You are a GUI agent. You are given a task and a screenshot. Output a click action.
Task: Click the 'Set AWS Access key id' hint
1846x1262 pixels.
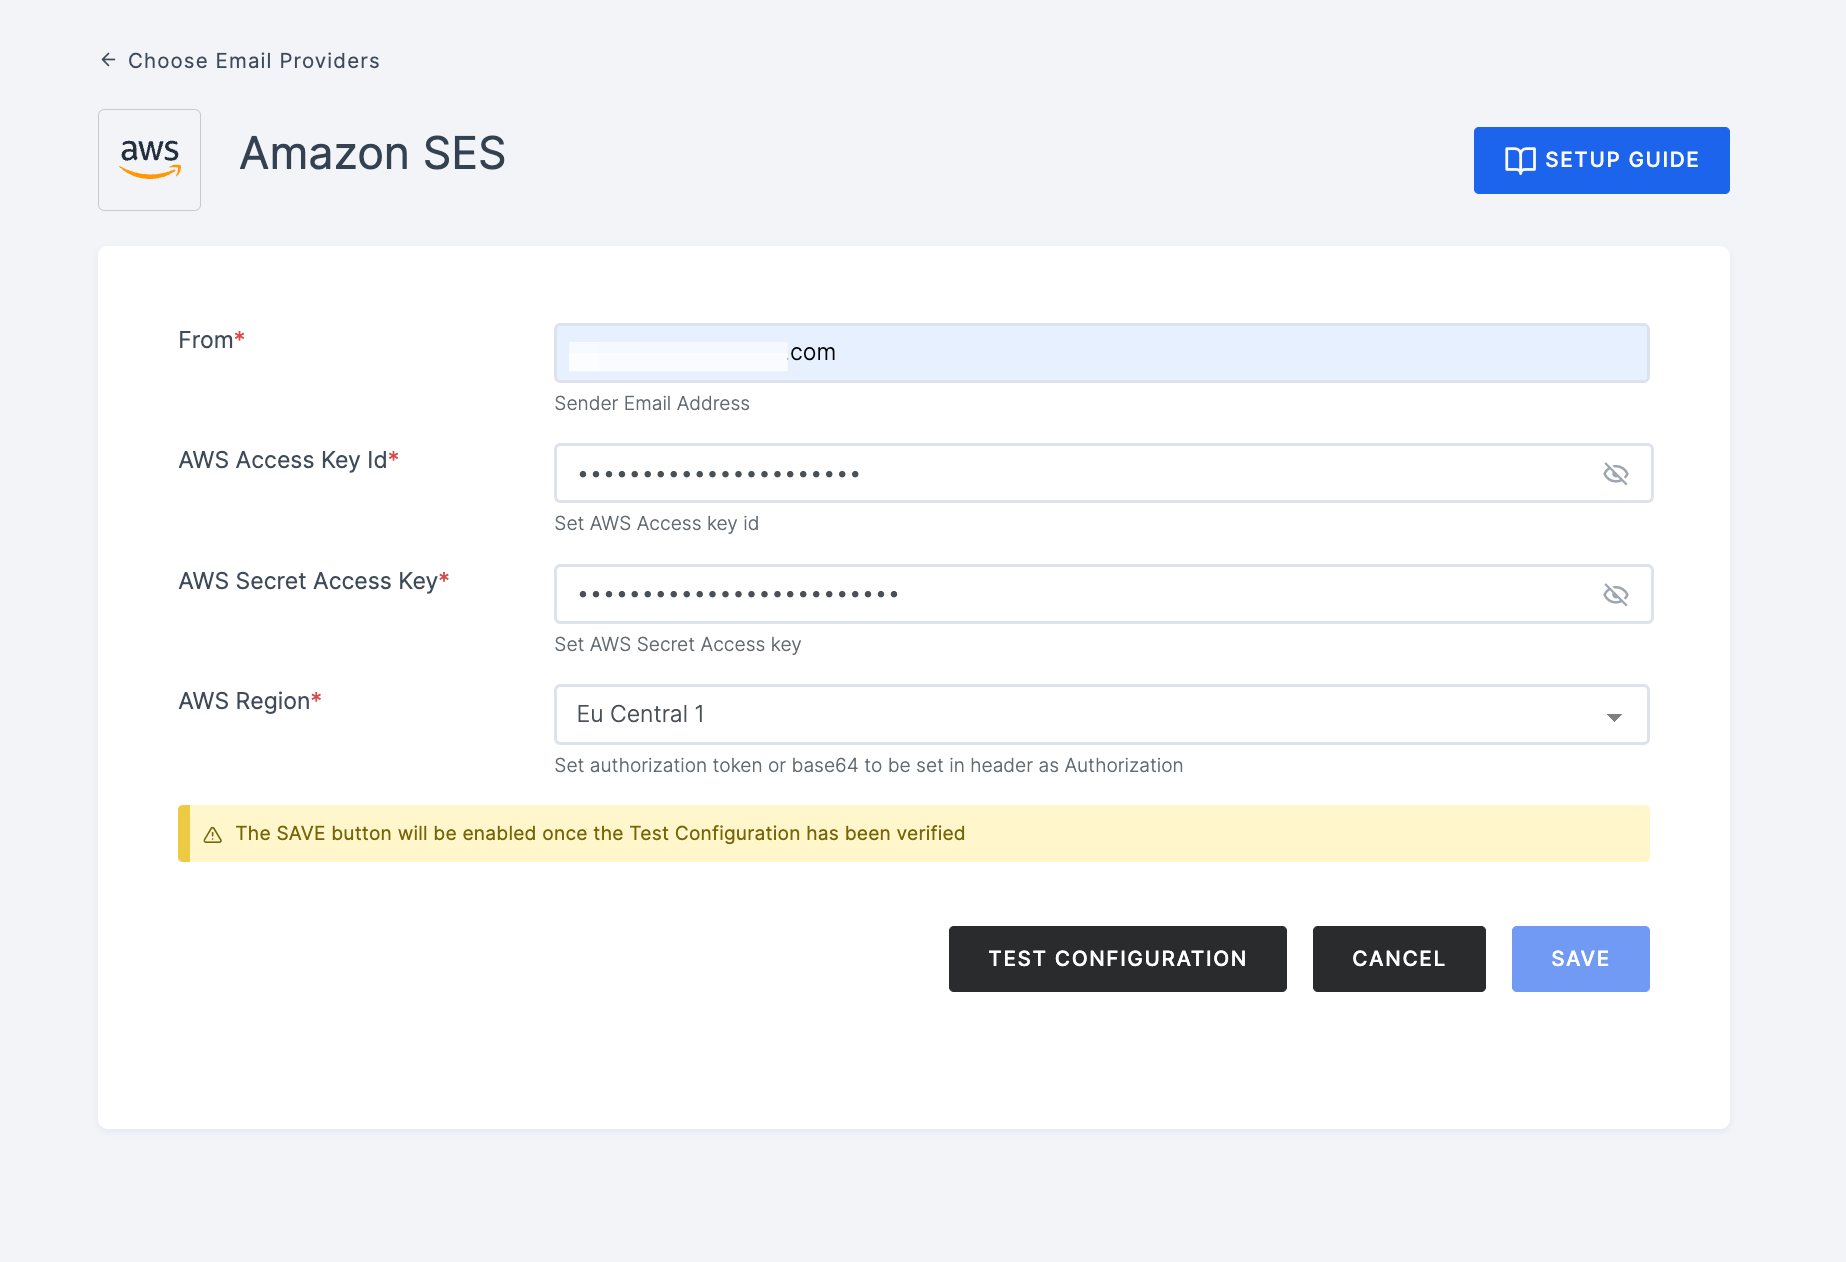[x=657, y=523]
